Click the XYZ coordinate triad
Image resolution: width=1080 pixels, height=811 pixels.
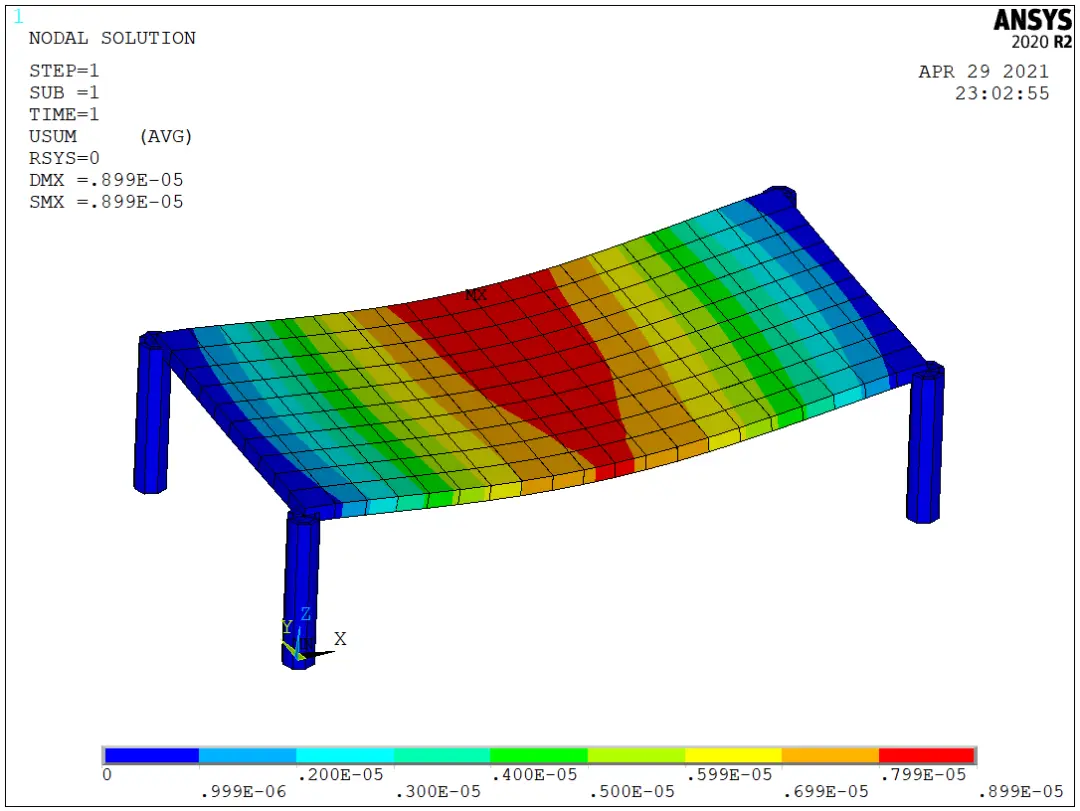click(x=313, y=635)
